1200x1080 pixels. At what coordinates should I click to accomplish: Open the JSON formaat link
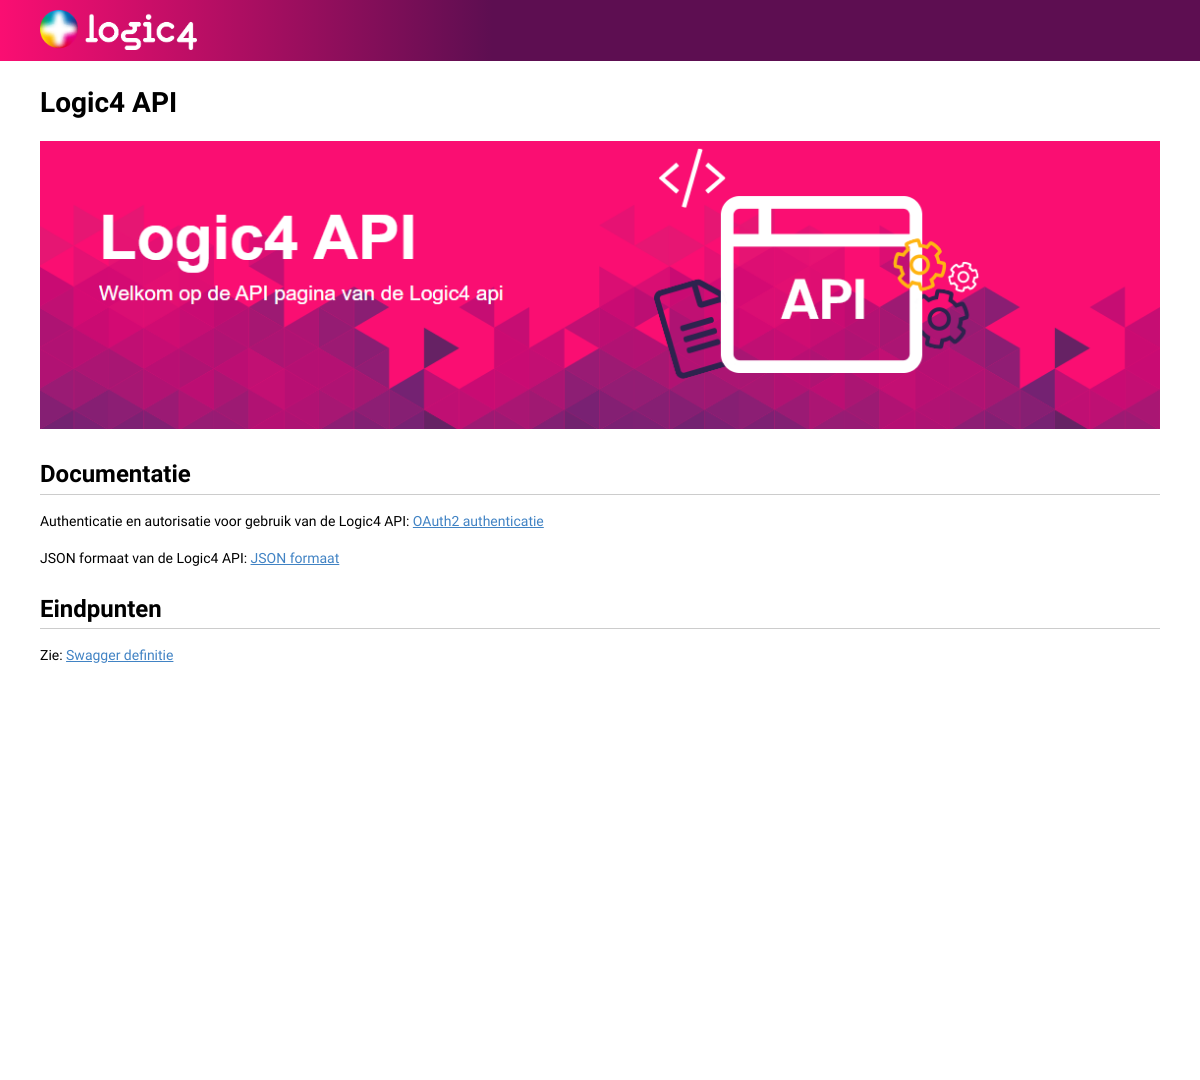pos(295,558)
